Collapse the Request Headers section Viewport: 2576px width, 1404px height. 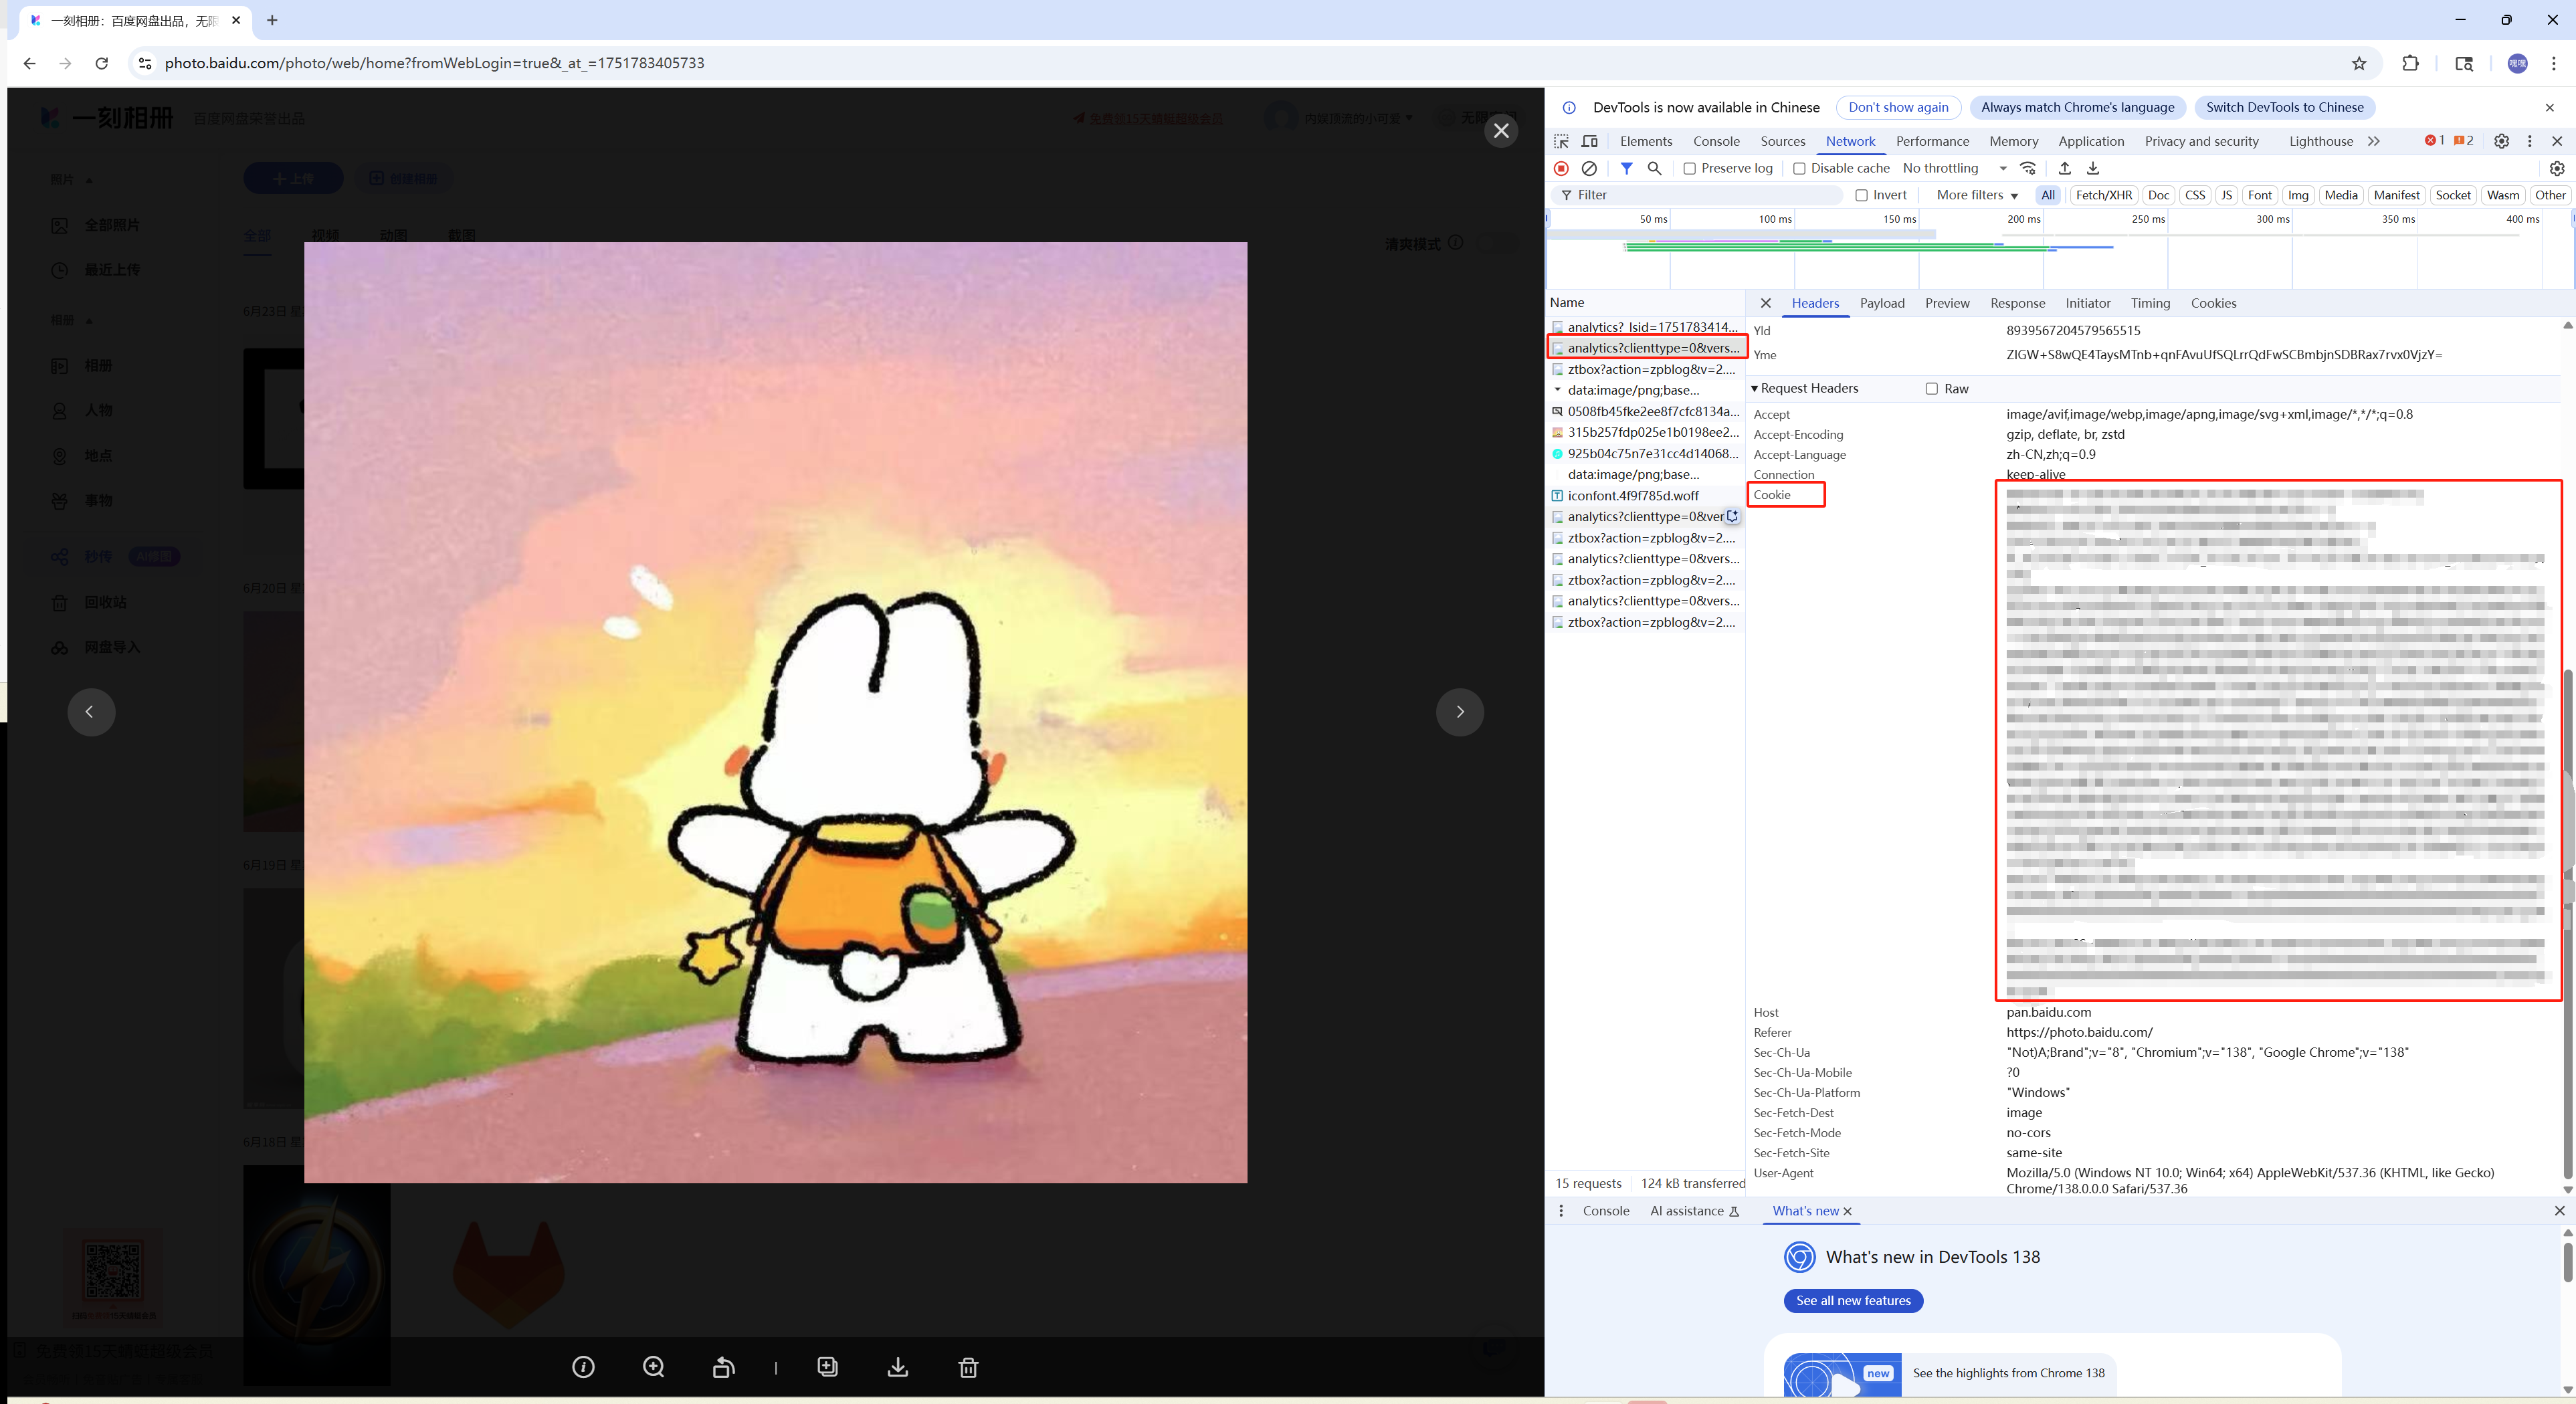pyautogui.click(x=1805, y=388)
